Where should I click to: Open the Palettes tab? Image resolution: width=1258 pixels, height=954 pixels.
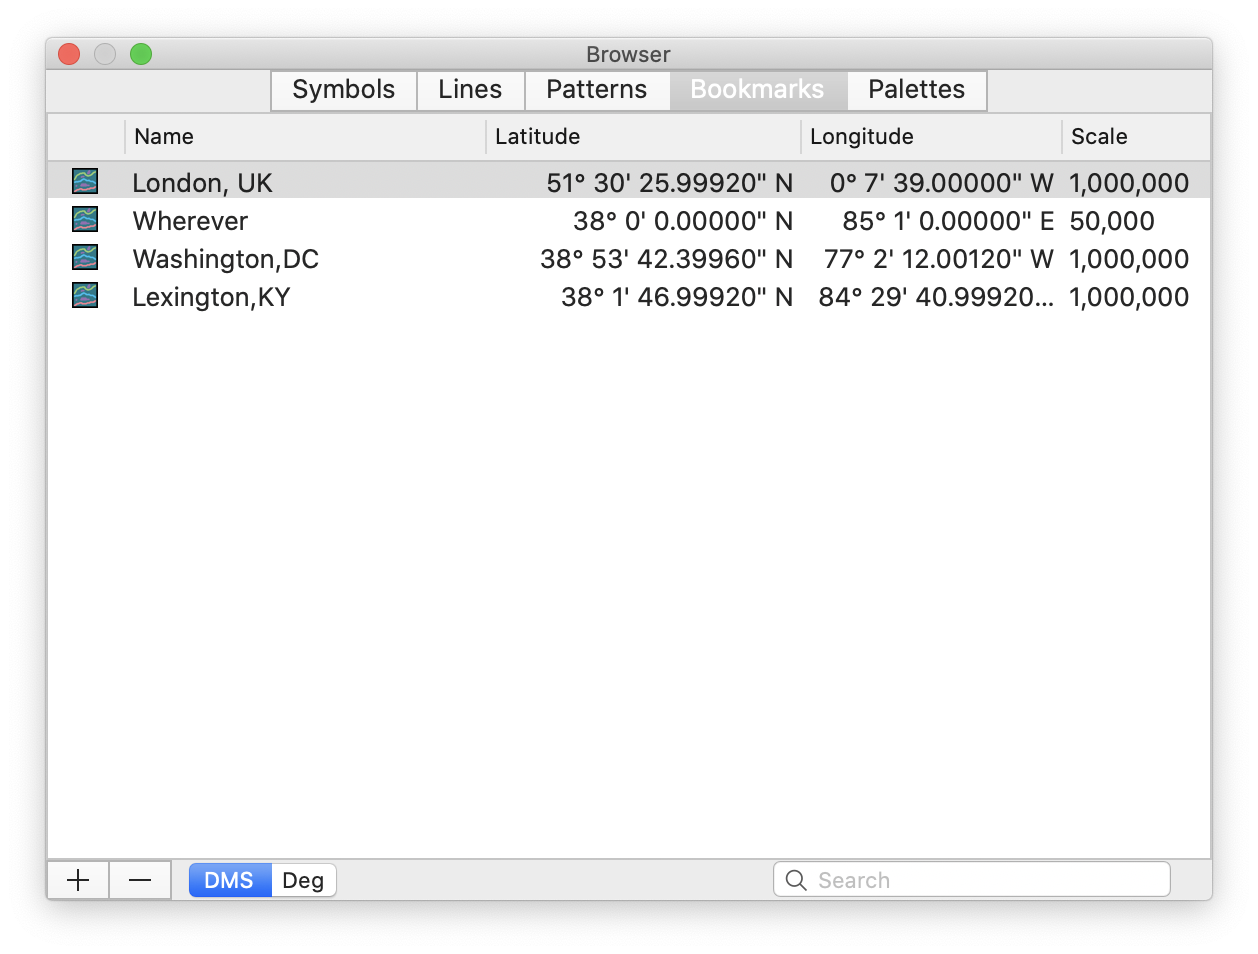pos(915,90)
